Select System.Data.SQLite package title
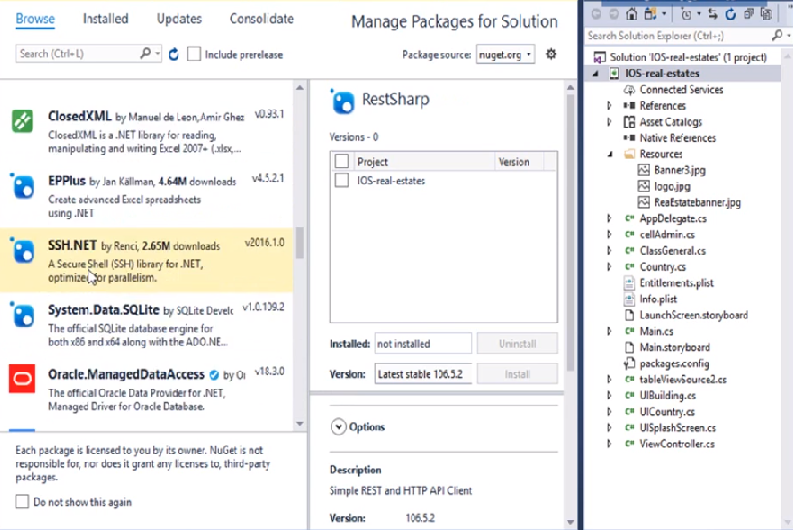793x530 pixels. (x=104, y=310)
